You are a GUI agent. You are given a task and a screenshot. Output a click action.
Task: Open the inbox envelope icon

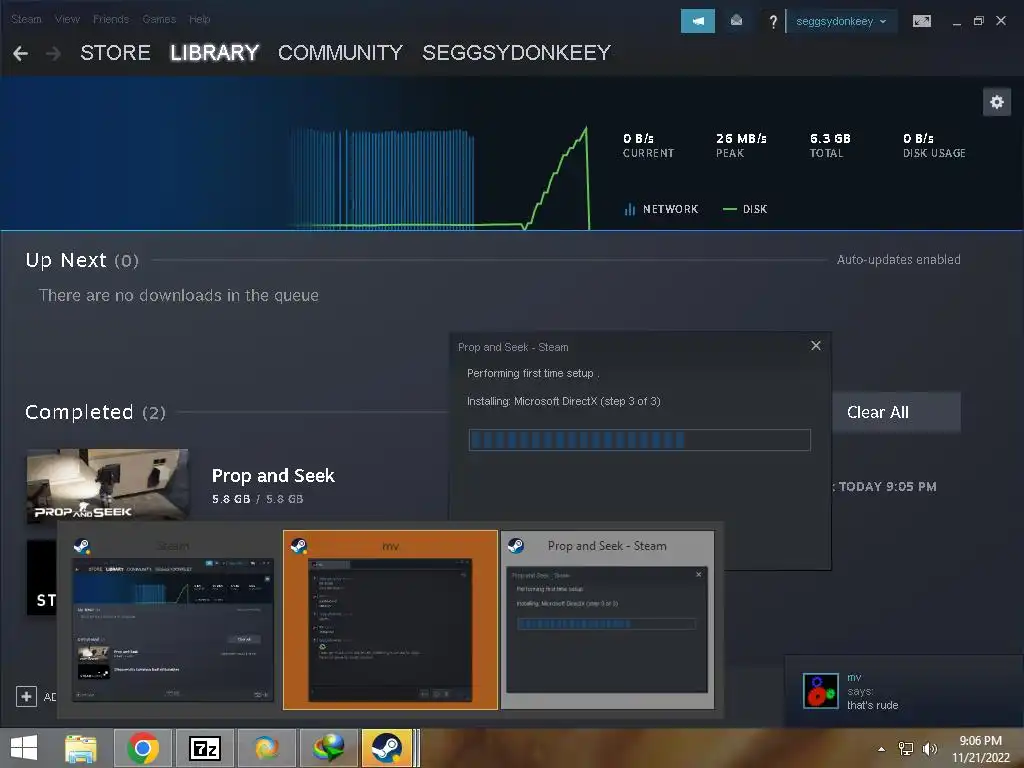pyautogui.click(x=736, y=21)
